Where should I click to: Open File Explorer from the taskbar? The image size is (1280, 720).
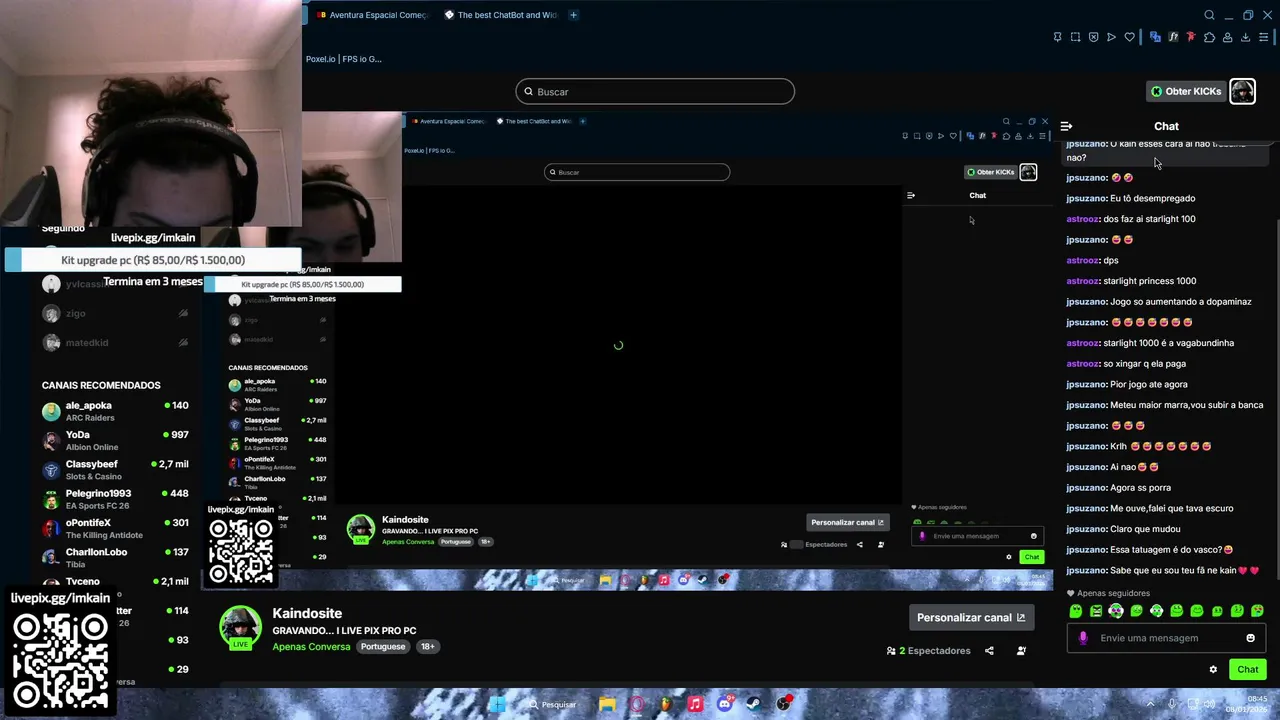coord(607,704)
